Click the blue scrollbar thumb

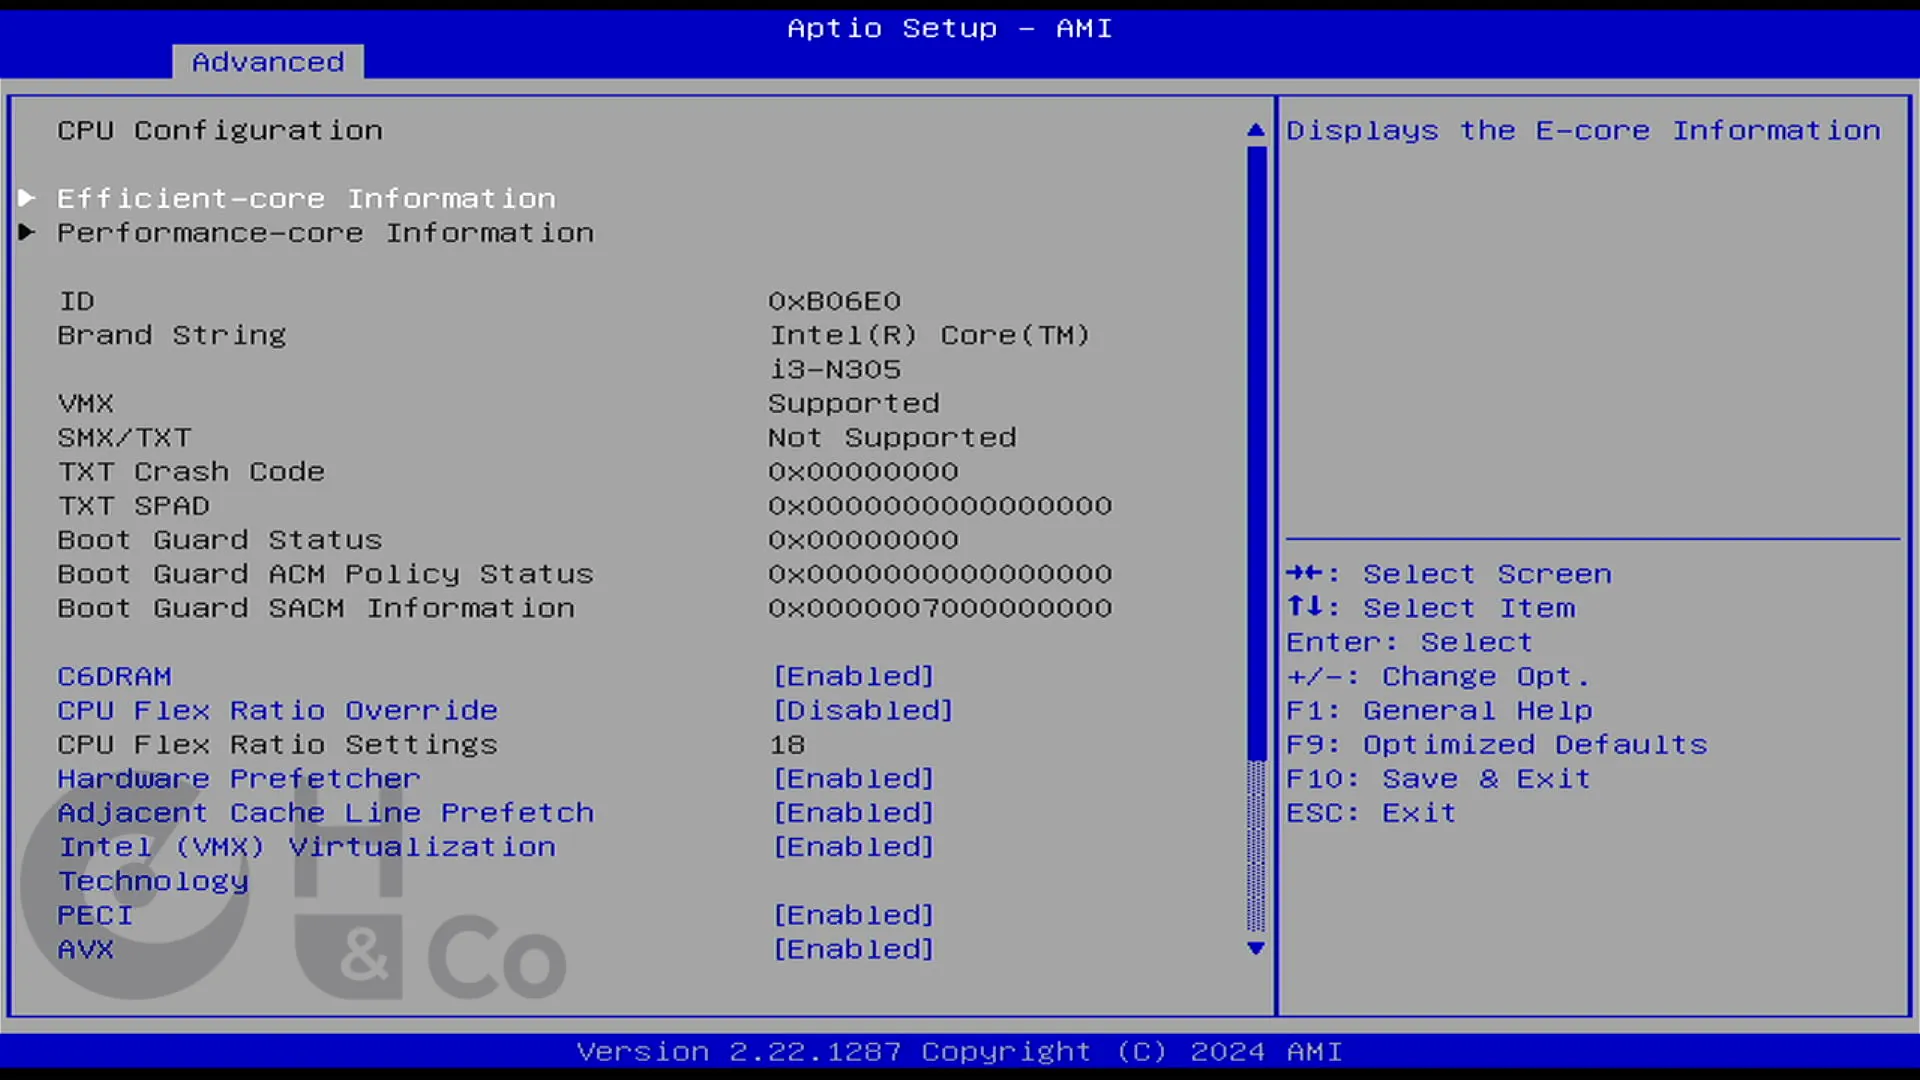point(1256,453)
